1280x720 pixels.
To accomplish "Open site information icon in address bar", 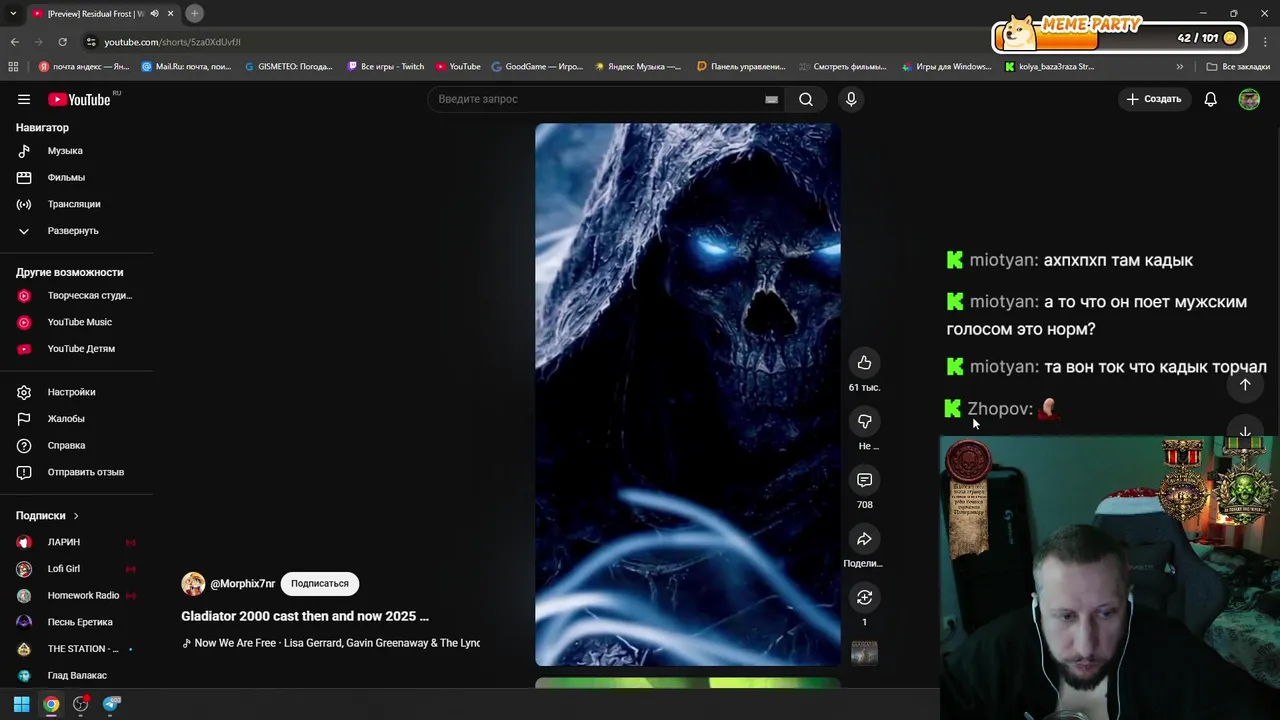I will pyautogui.click(x=91, y=42).
